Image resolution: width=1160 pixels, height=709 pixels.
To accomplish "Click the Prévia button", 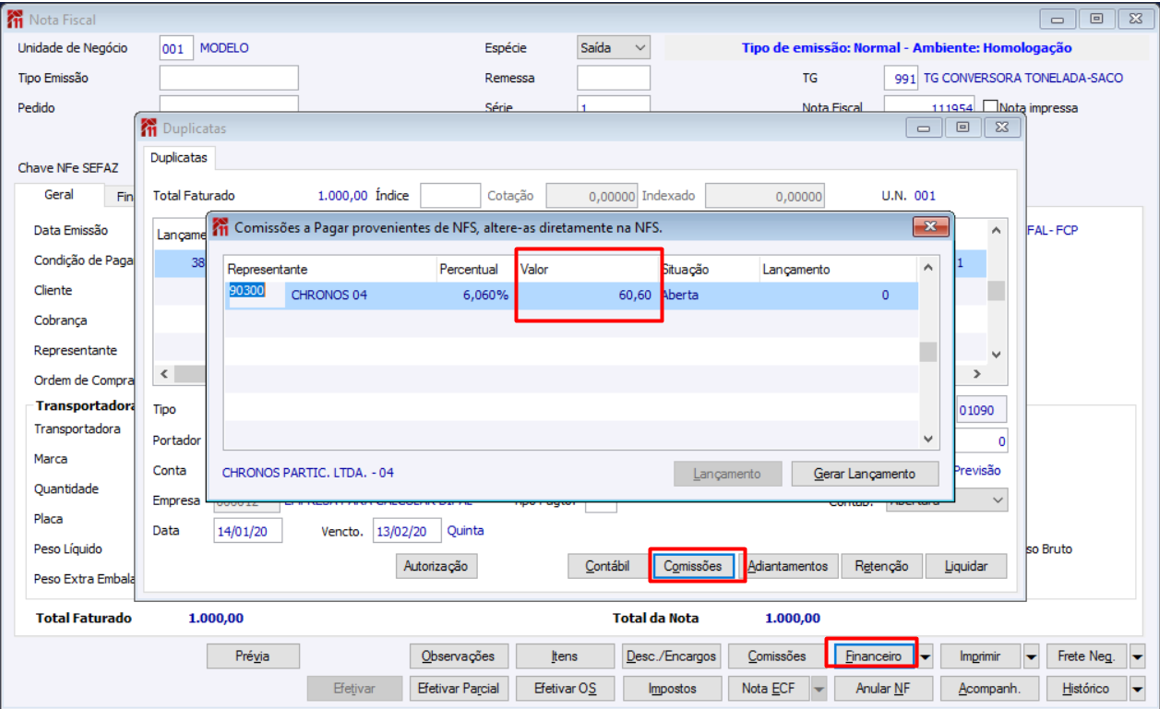I will point(253,656).
